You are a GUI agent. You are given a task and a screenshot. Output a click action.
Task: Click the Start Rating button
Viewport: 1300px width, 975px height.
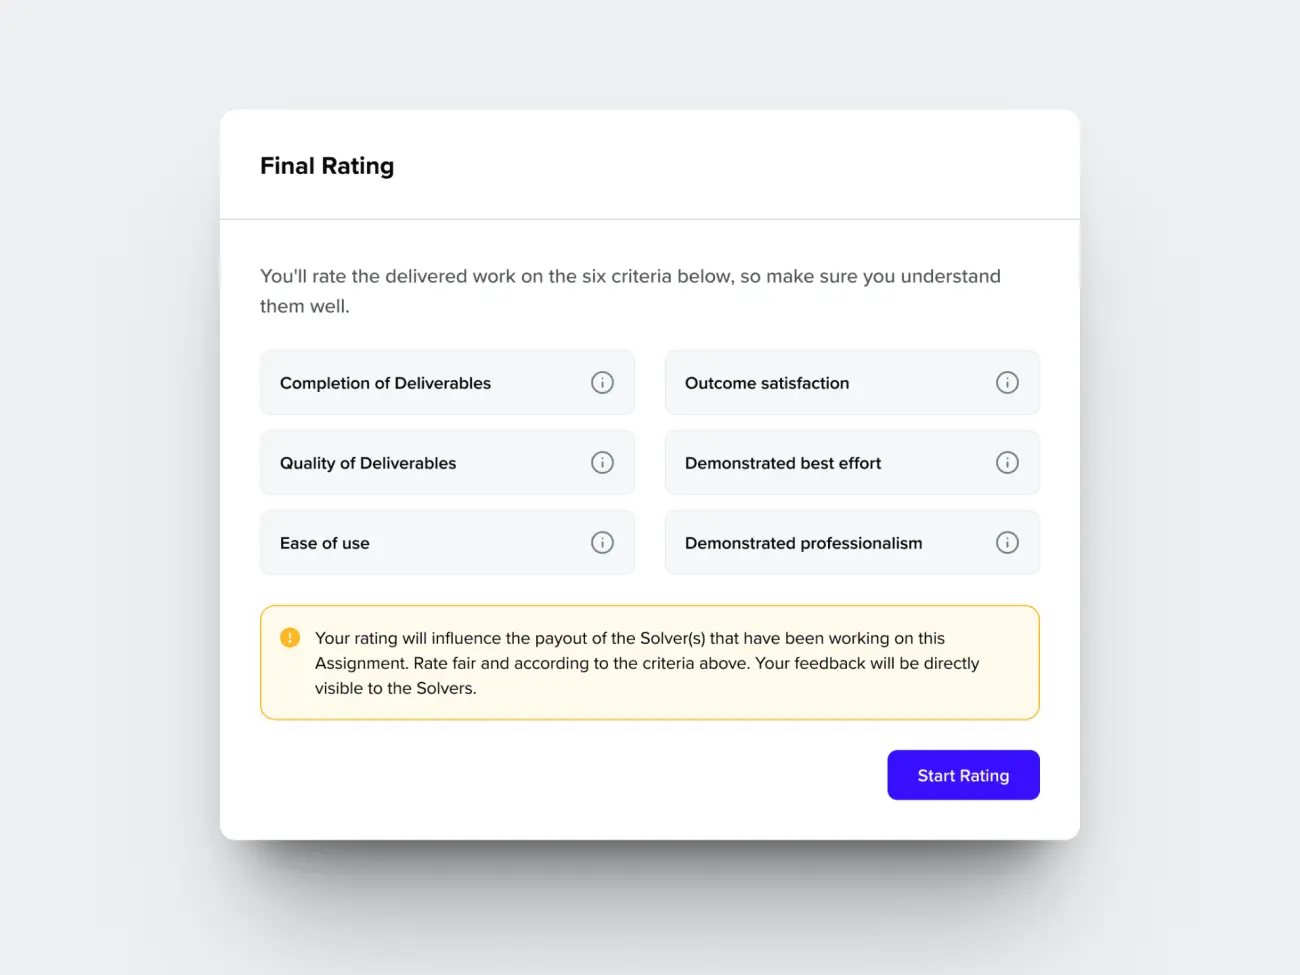click(963, 775)
